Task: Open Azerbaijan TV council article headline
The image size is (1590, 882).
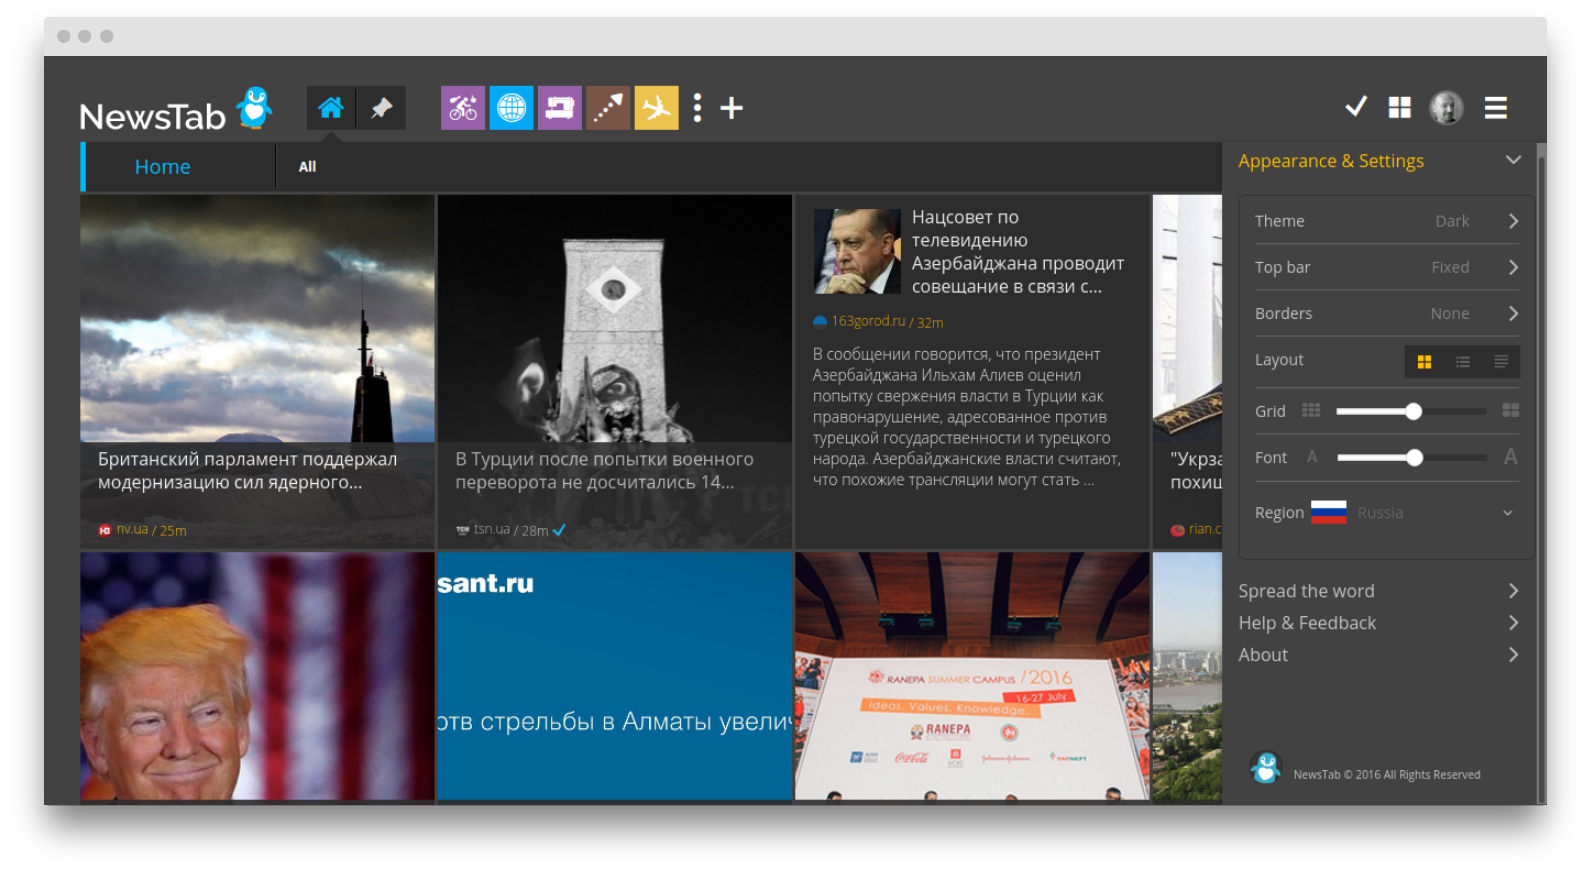Action: click(x=1018, y=251)
